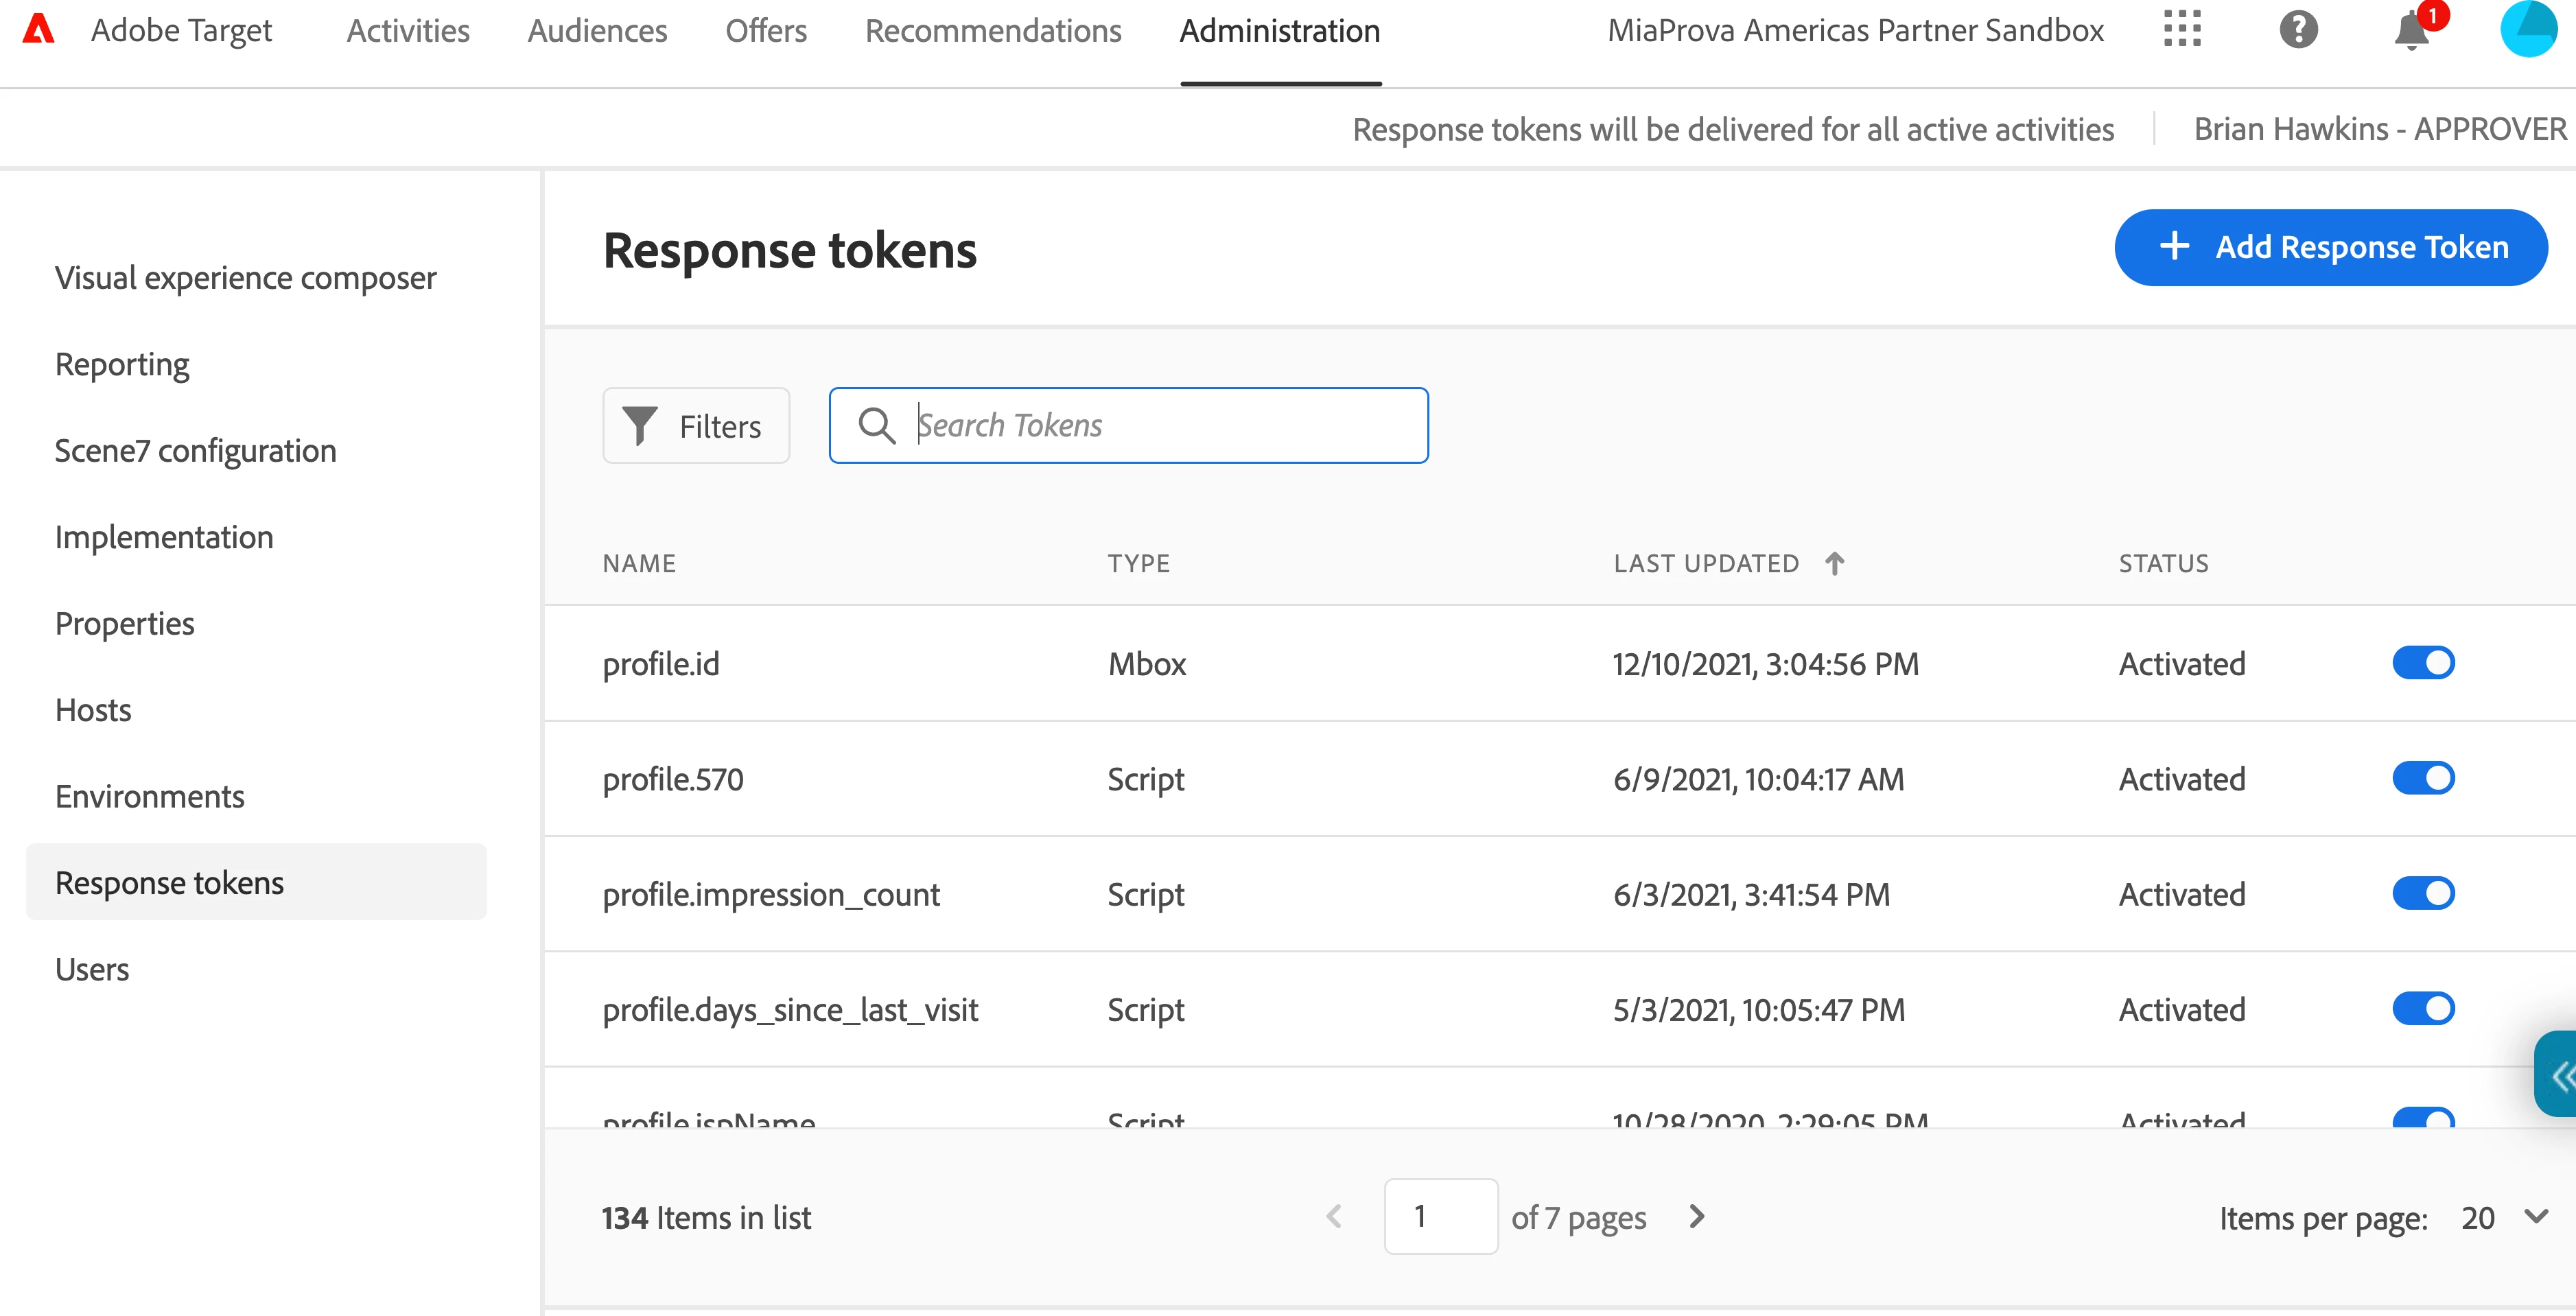Open the Environments settings link

tap(150, 796)
